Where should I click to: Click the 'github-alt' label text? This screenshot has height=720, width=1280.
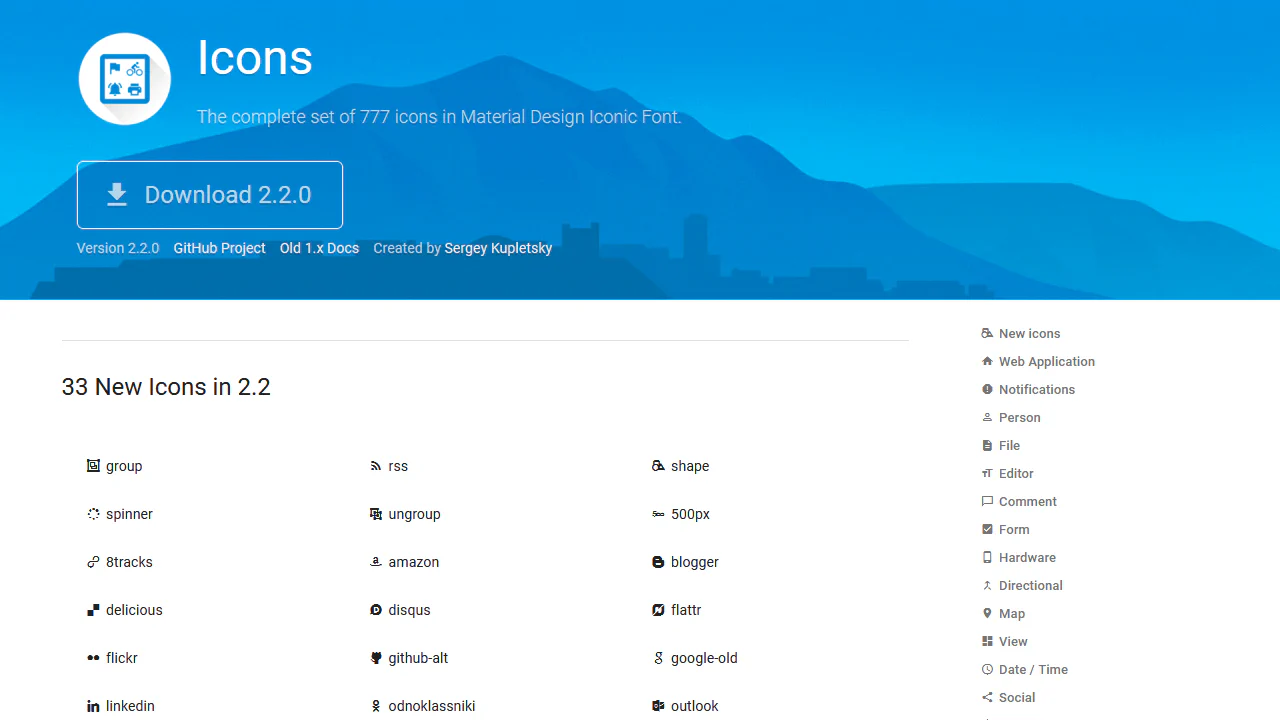418,658
